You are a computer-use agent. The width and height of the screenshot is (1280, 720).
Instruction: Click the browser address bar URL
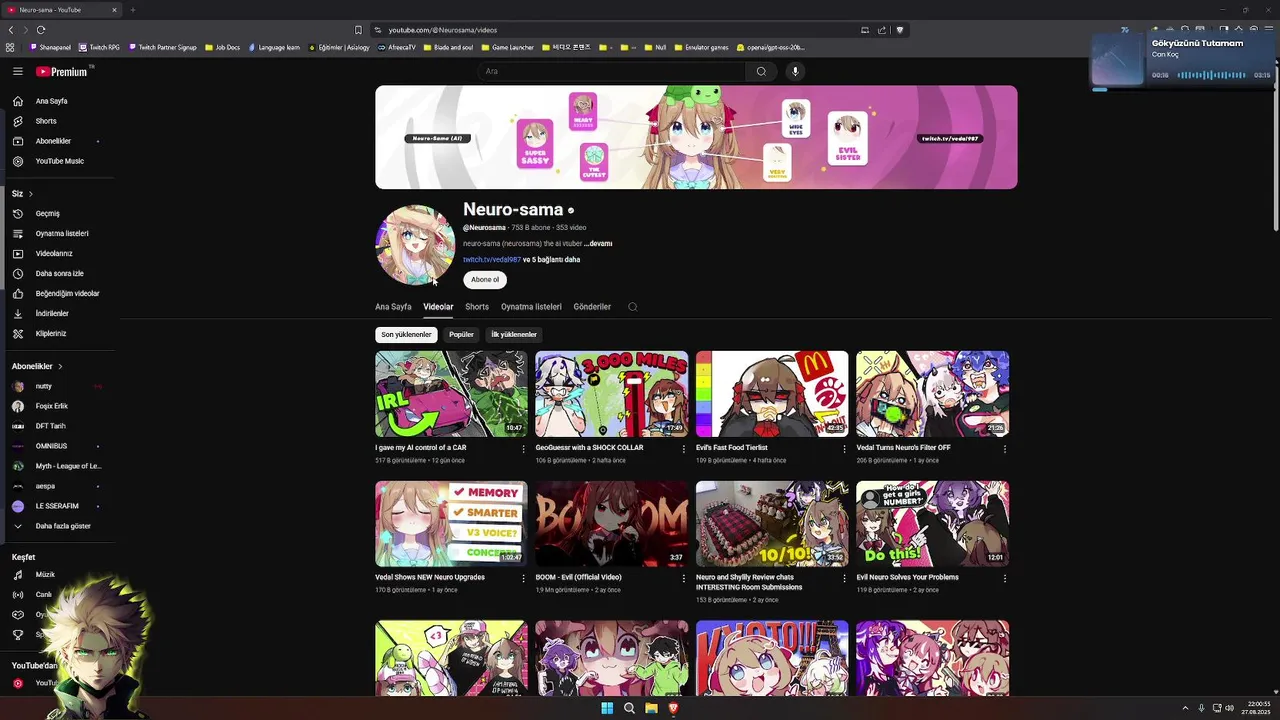point(443,30)
